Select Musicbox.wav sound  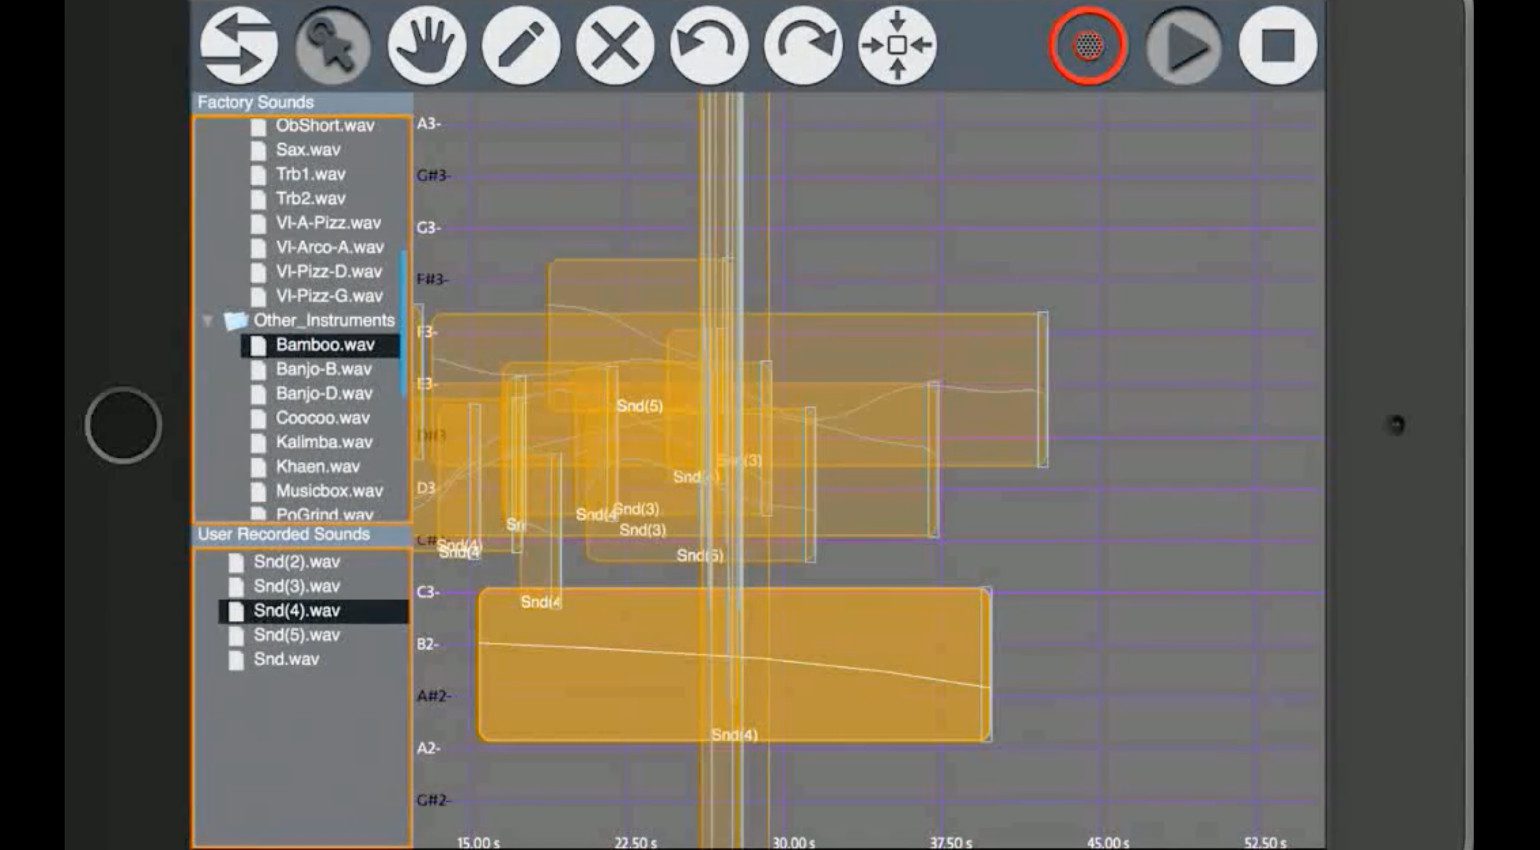(329, 491)
